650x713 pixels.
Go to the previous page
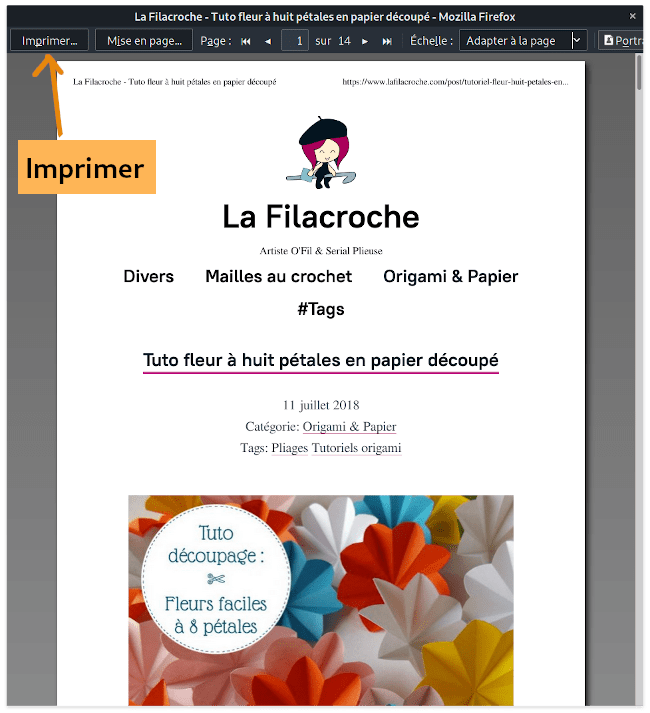(268, 41)
